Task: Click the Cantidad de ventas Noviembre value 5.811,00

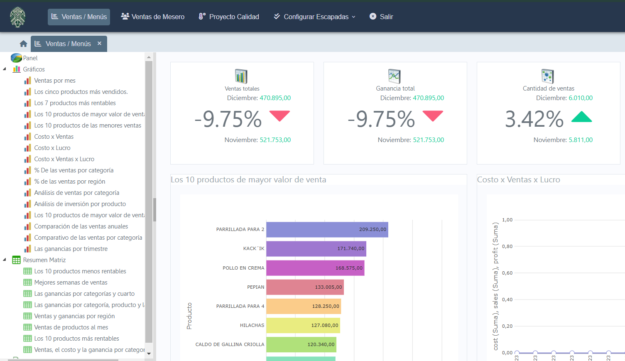Action: point(580,140)
